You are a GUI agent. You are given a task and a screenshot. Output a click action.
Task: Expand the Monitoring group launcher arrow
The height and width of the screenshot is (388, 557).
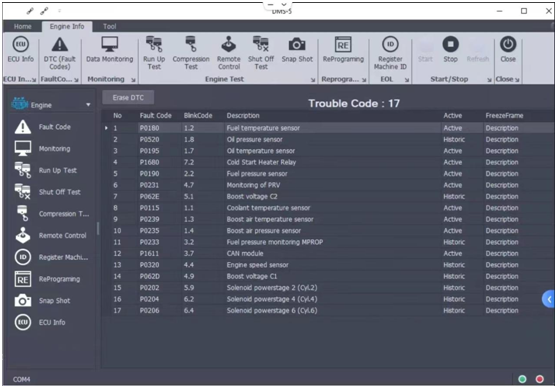click(133, 80)
